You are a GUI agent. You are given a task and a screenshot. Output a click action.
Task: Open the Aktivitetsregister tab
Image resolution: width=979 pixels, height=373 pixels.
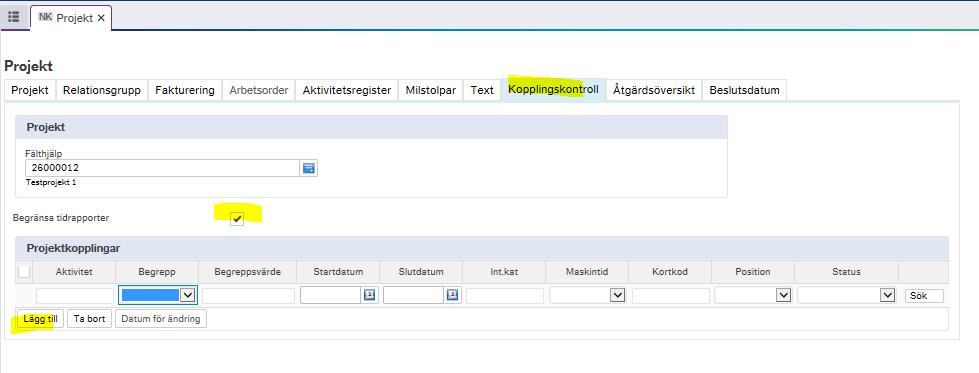point(347,90)
